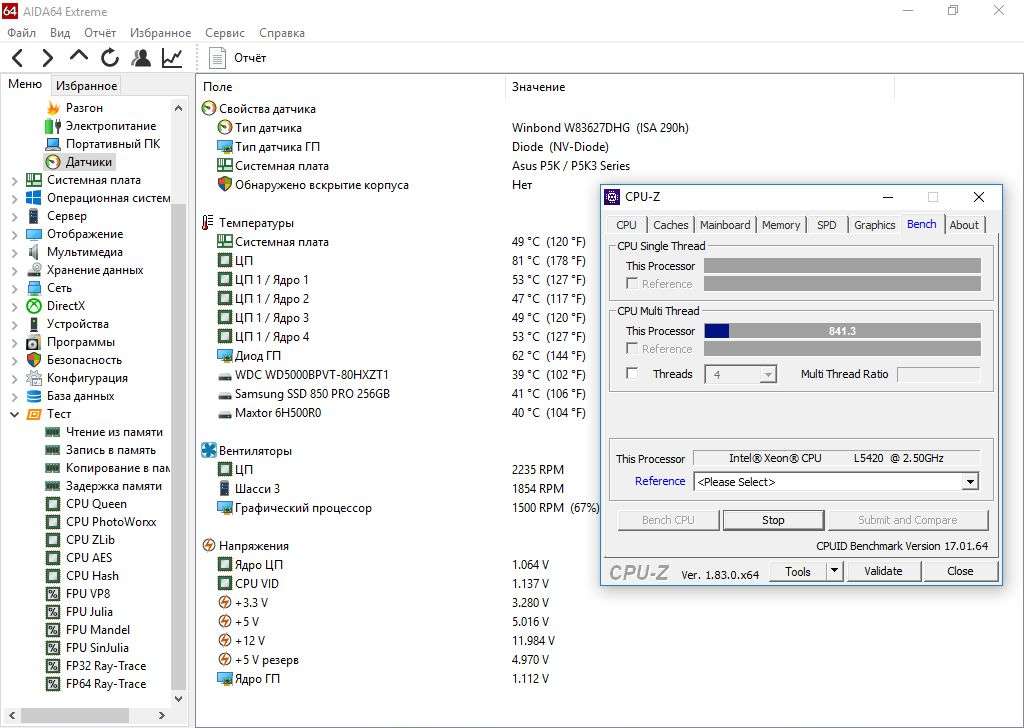This screenshot has height=728, width=1024.
Task: Expand Отображение tree node
Action: click(x=14, y=234)
